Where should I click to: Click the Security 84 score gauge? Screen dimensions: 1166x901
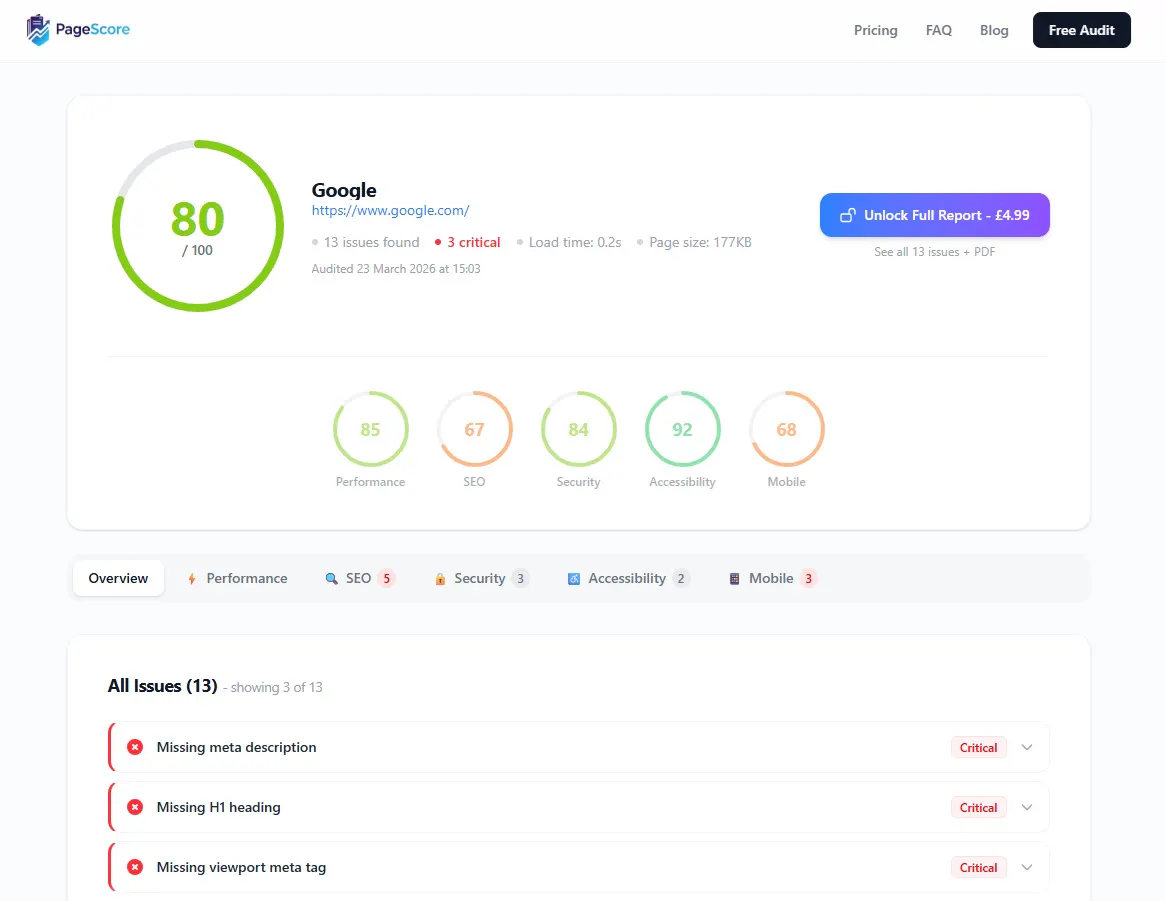click(579, 429)
